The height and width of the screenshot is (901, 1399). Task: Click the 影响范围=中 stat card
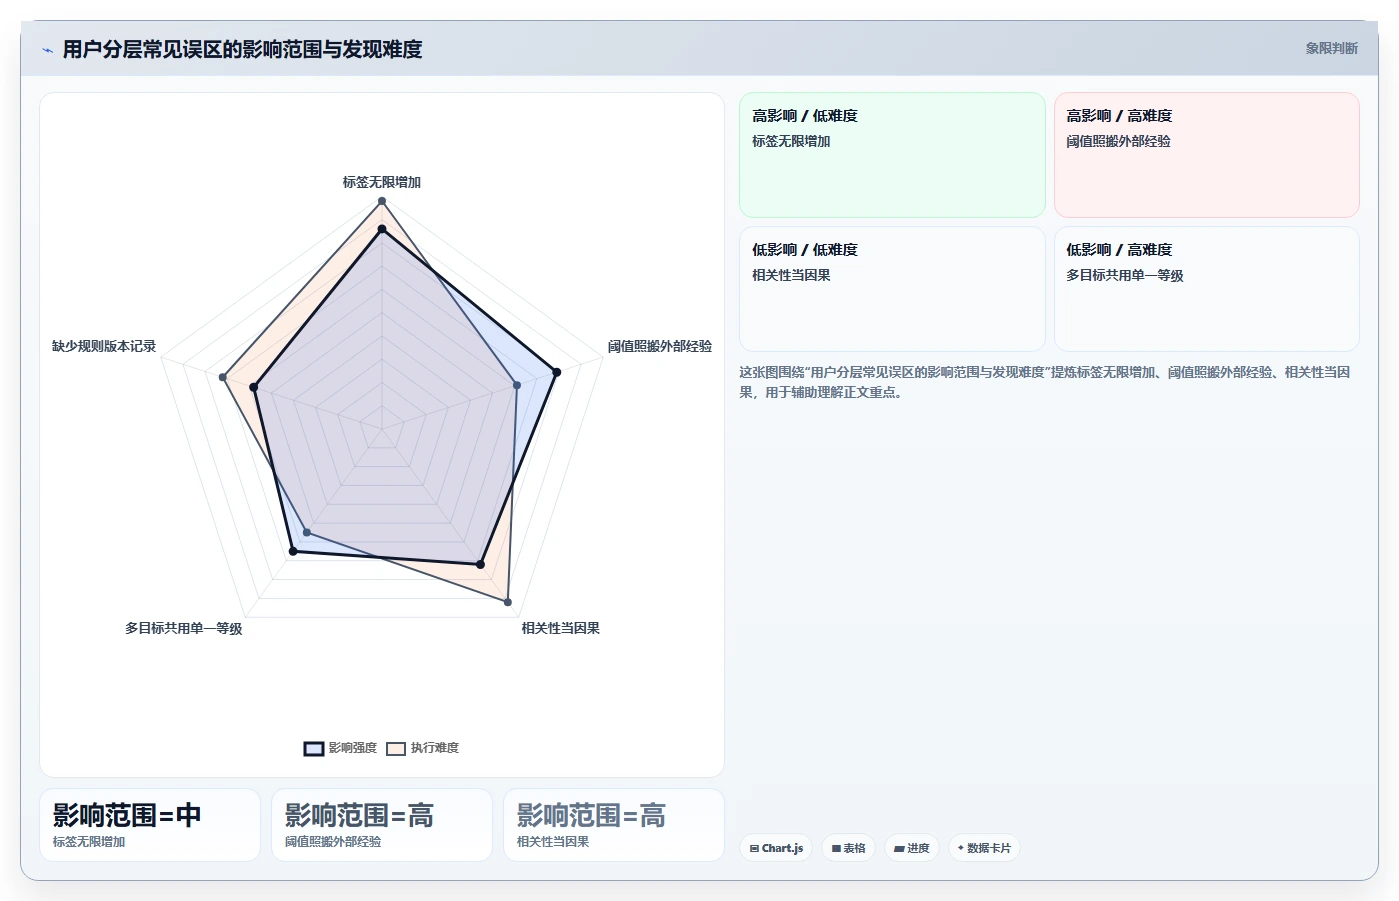click(150, 825)
